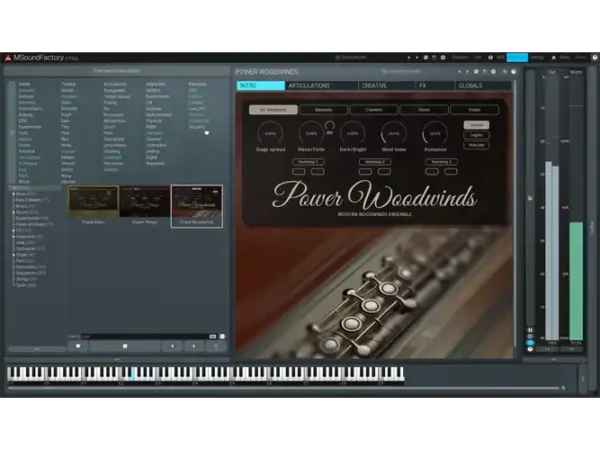Click the Harmony 3 button
Screen dimensions: 600x450
[441, 162]
